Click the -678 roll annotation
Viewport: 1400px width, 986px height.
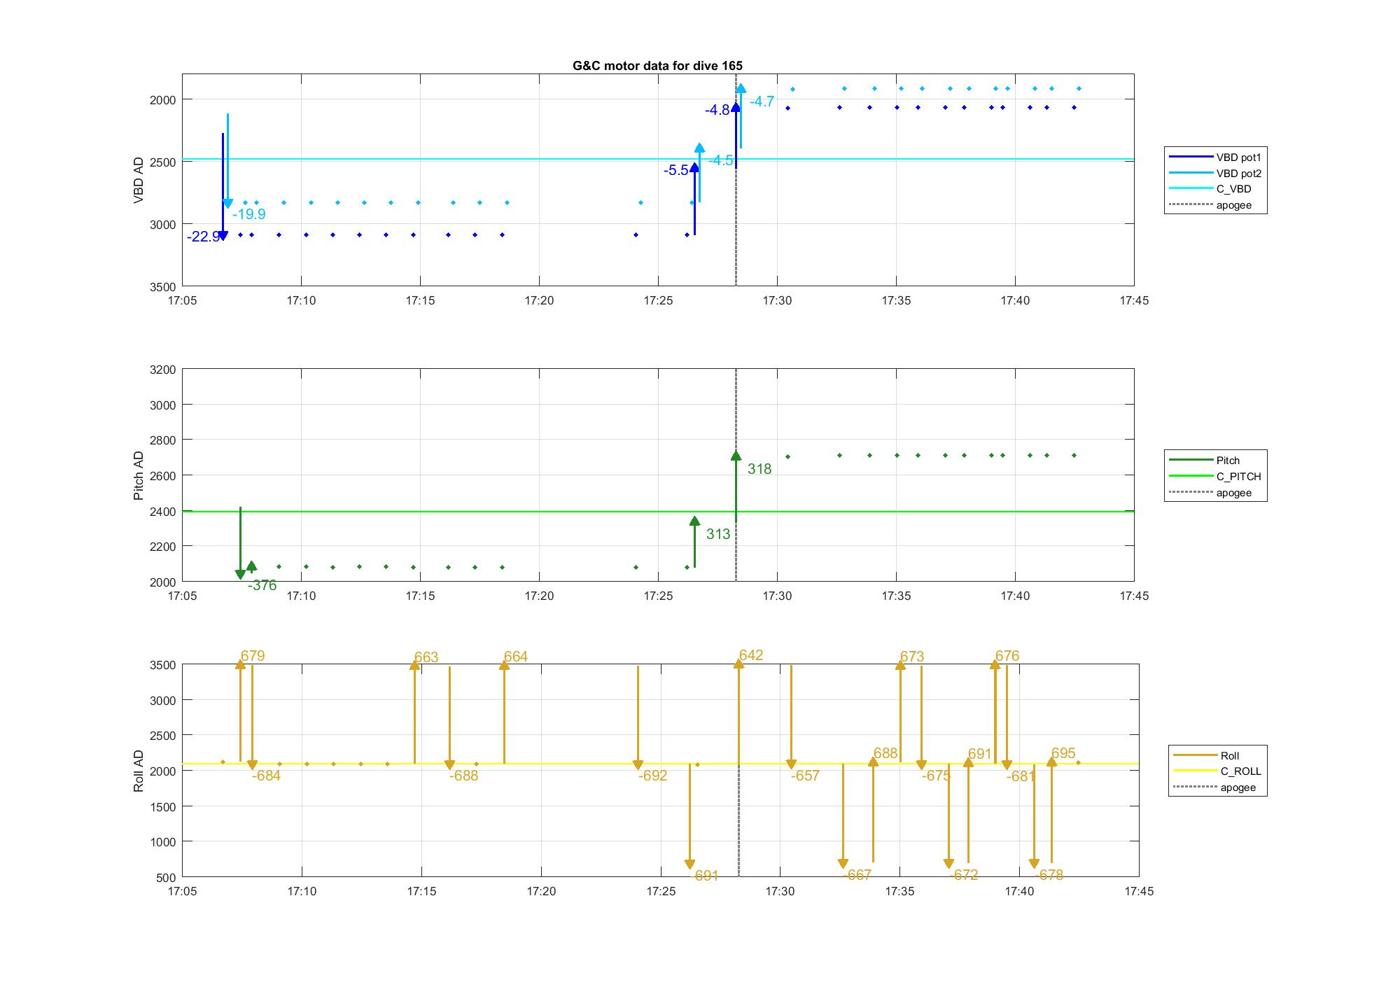(1049, 874)
